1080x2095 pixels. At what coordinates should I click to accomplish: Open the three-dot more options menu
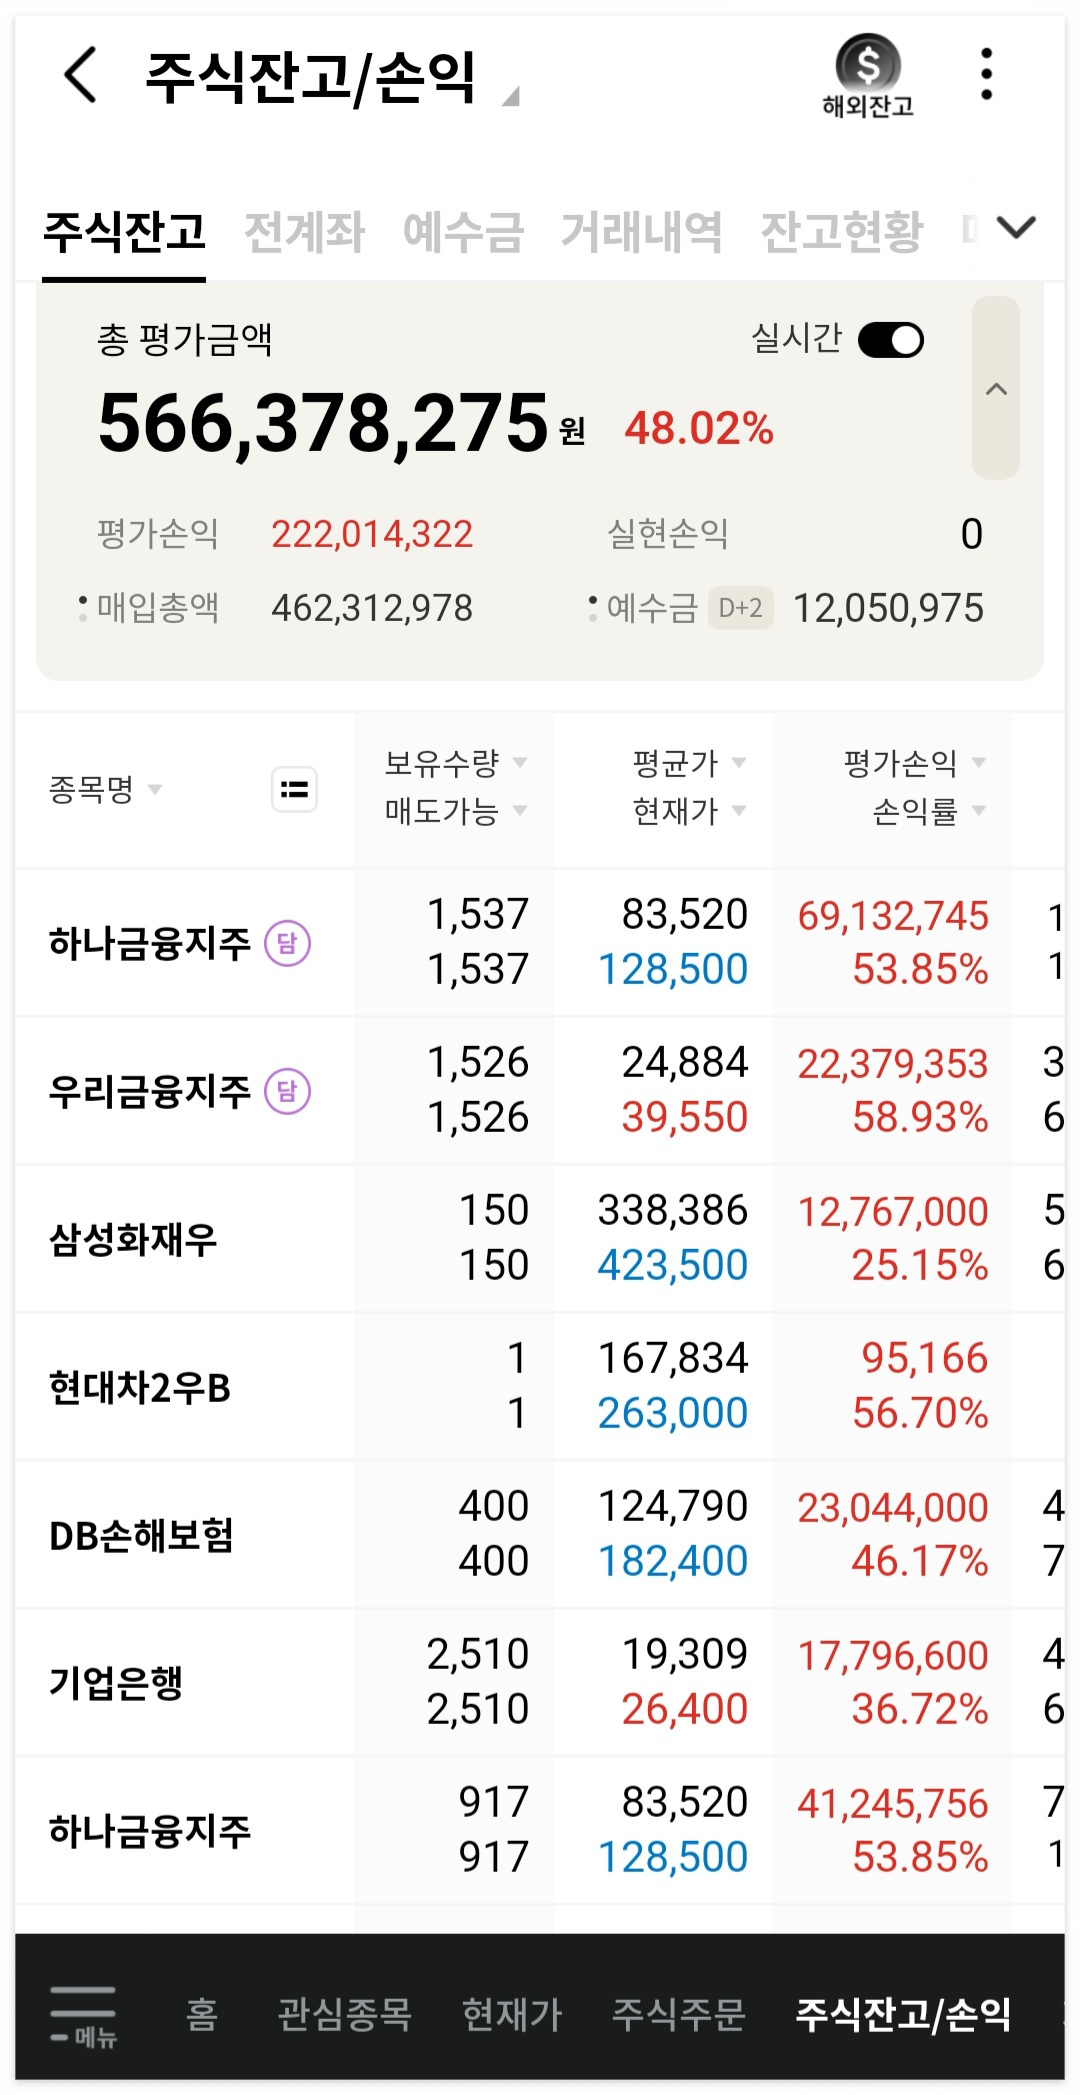[x=987, y=74]
